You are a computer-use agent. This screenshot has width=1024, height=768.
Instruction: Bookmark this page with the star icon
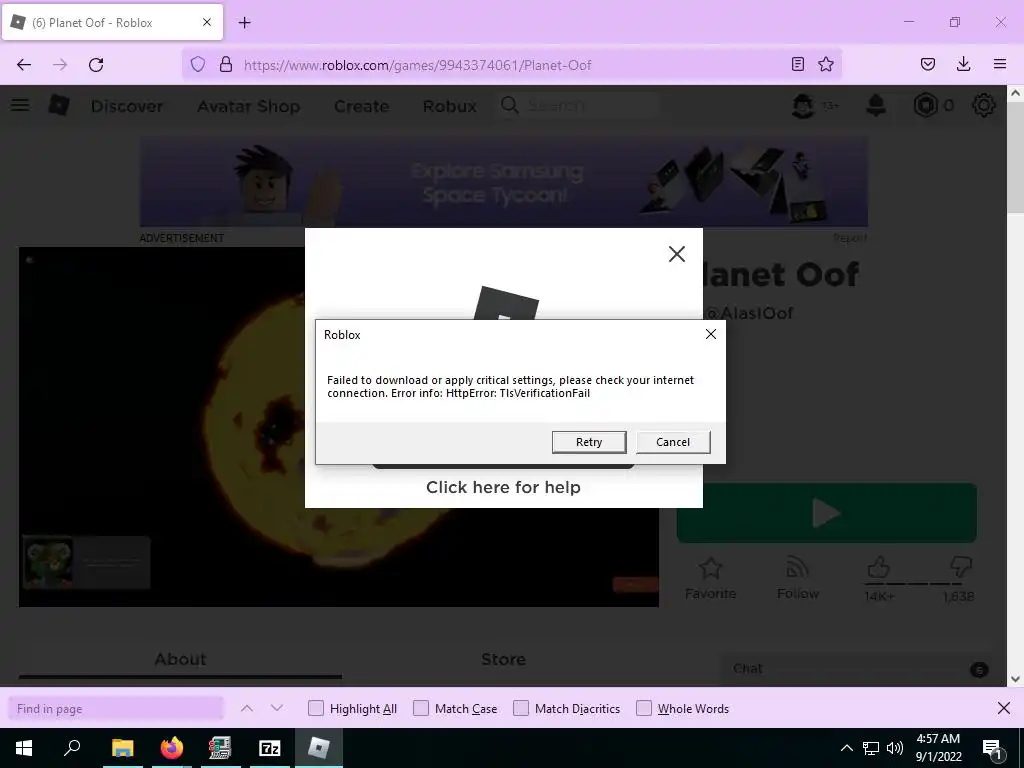point(825,64)
